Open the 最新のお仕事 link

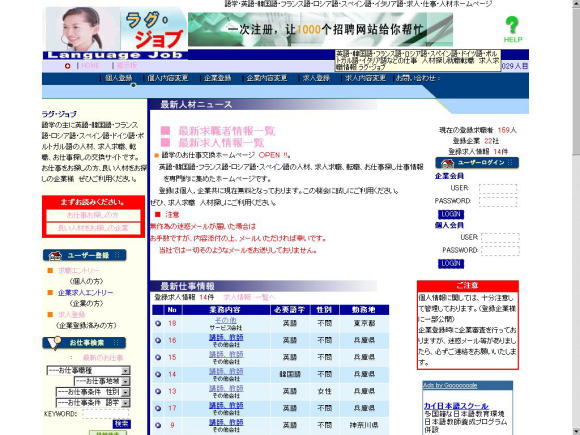103,358
